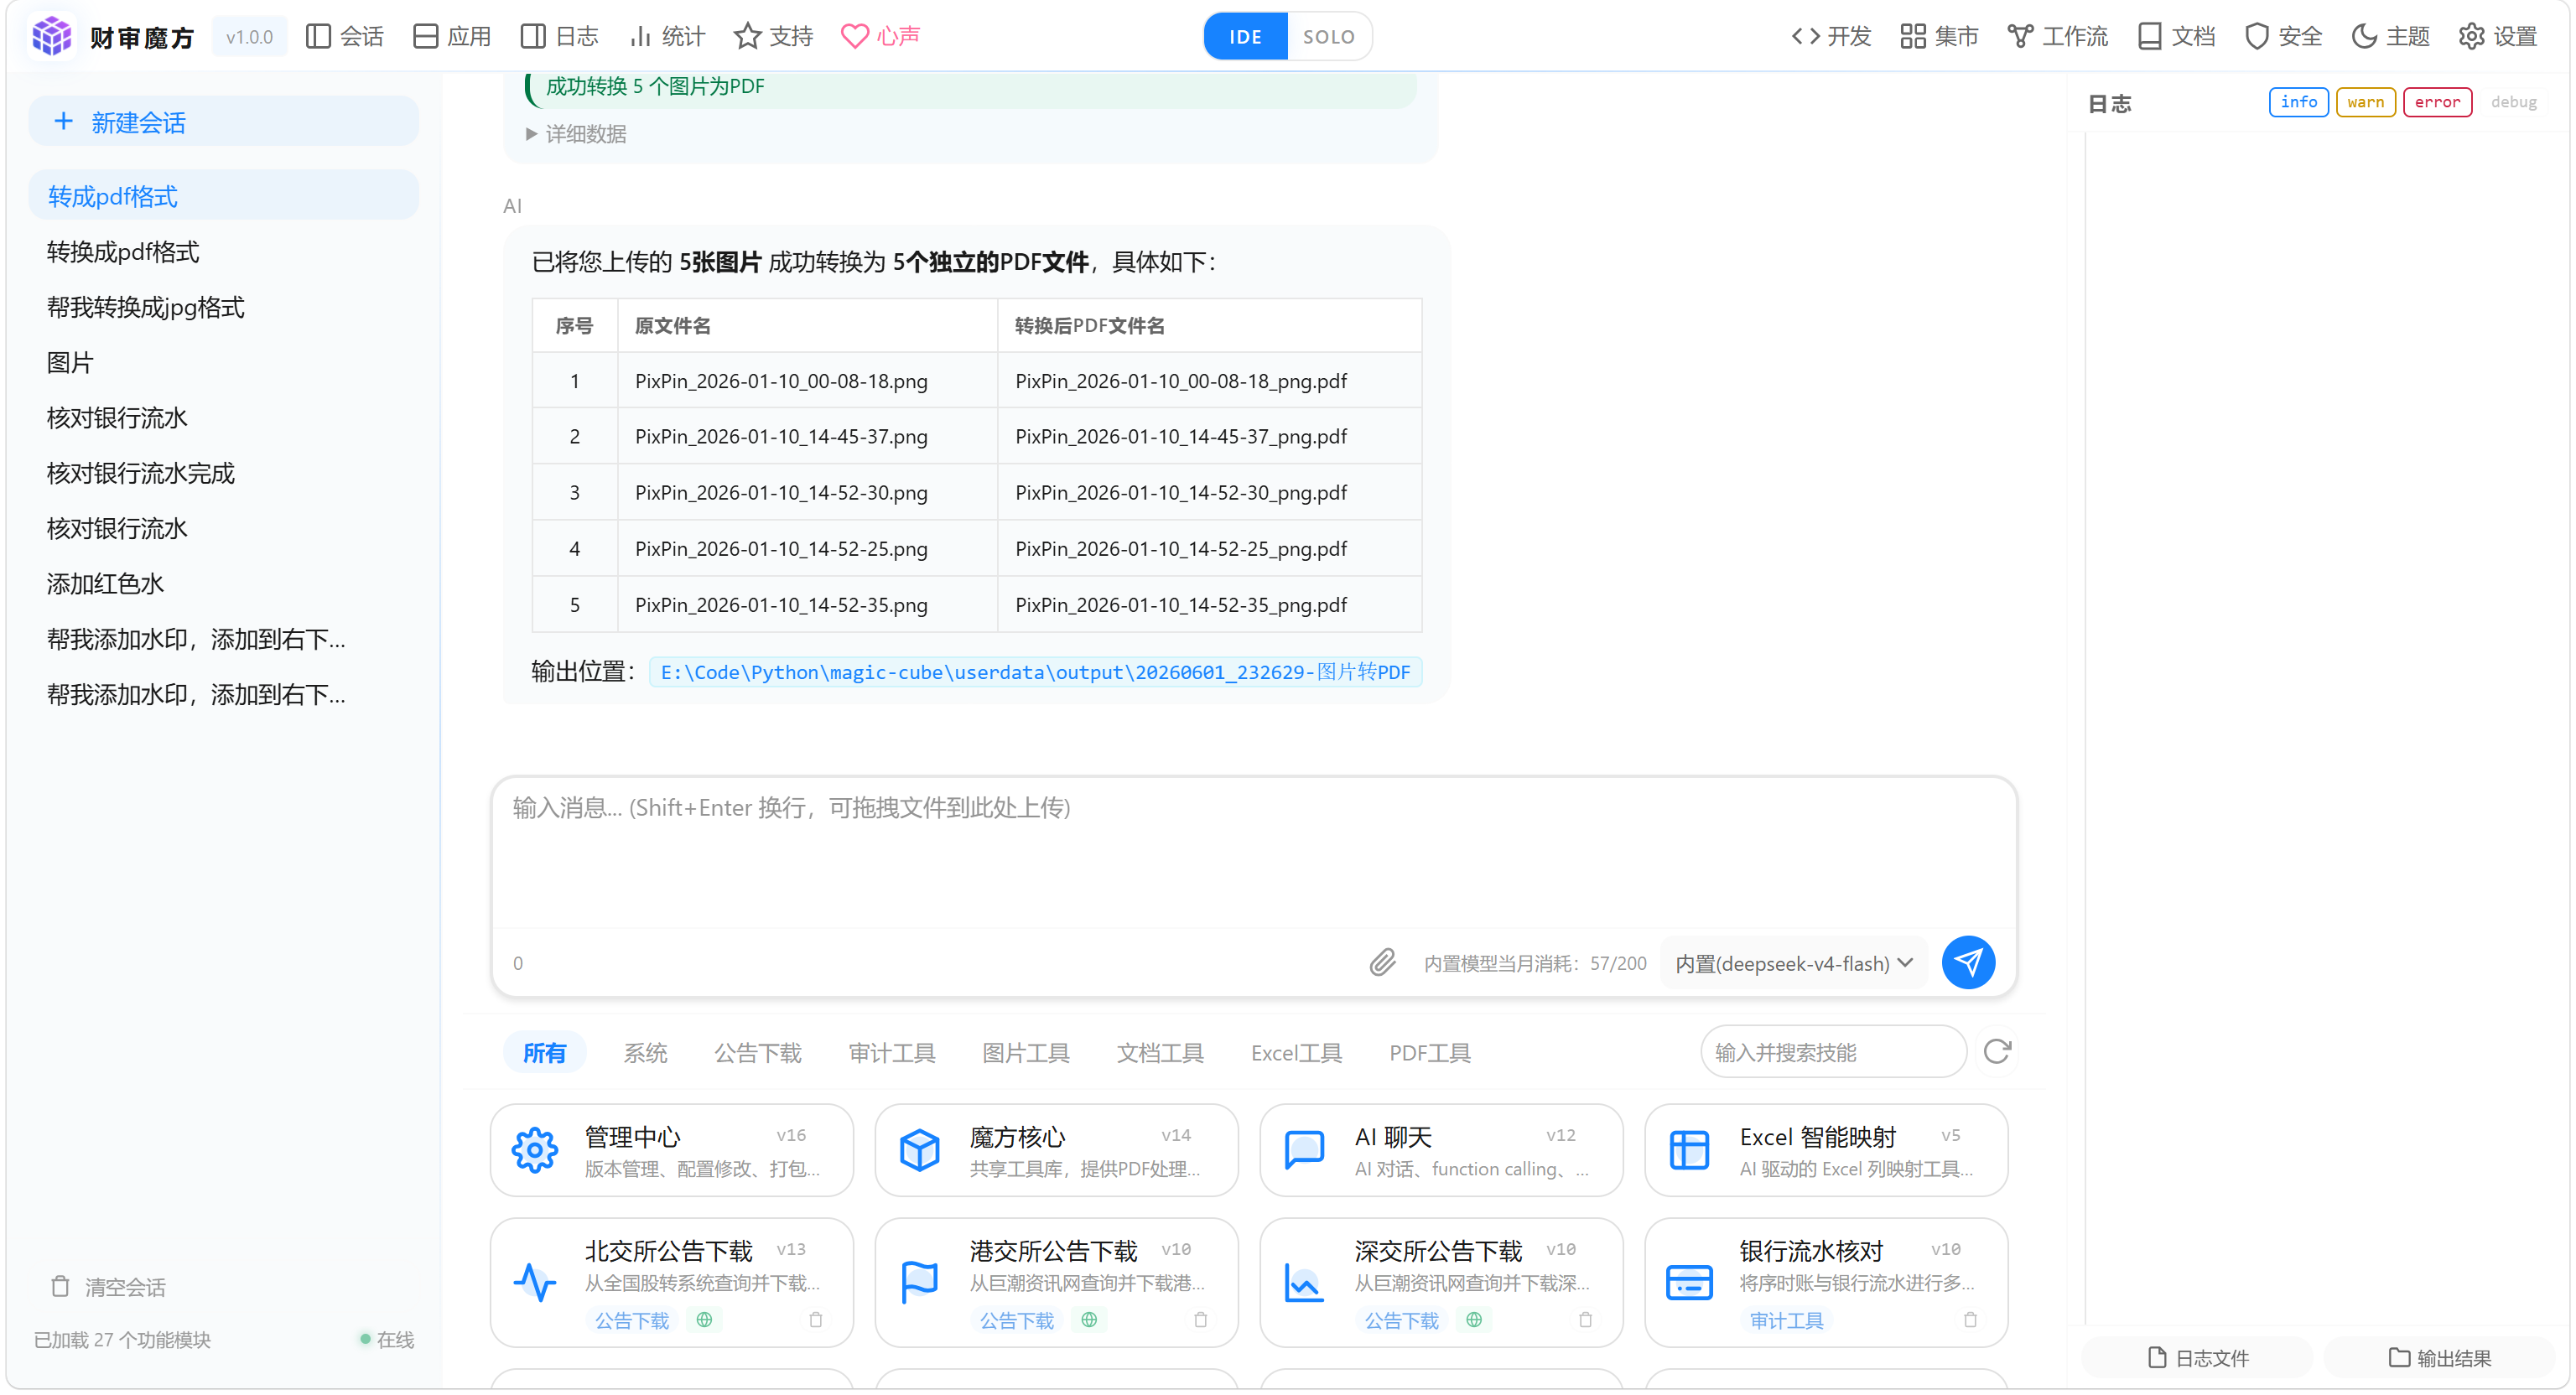Click globe icon on 北交所公告下载 card

(704, 1320)
